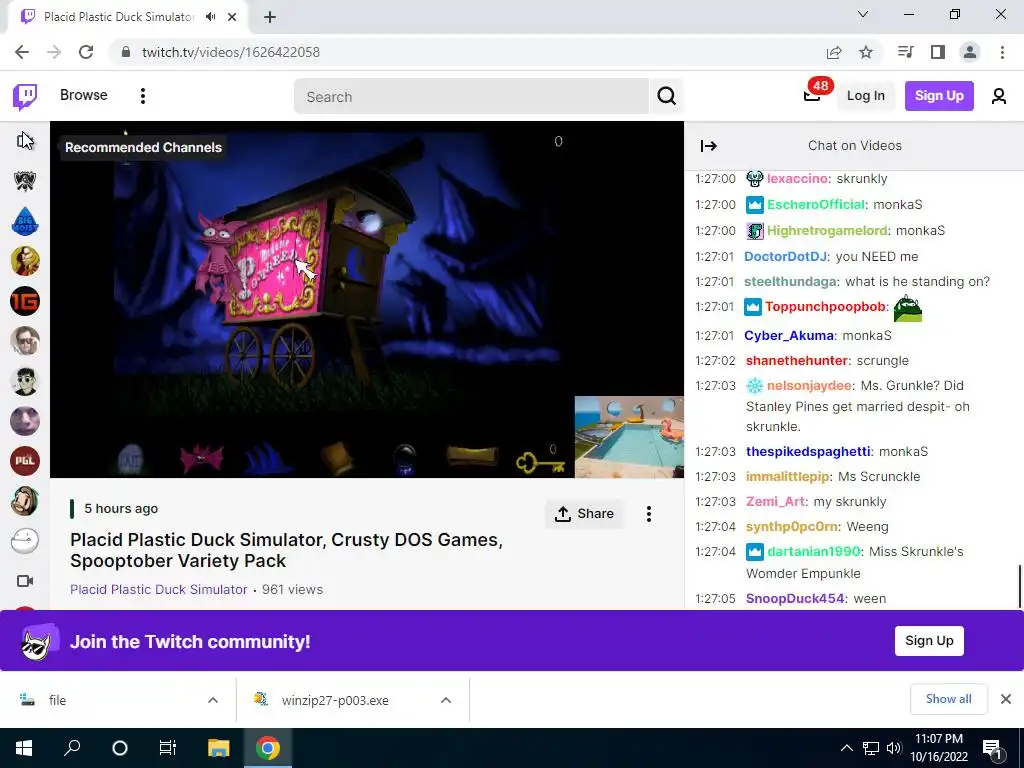Click the address bar URL
The width and height of the screenshot is (1024, 768).
[x=231, y=52]
